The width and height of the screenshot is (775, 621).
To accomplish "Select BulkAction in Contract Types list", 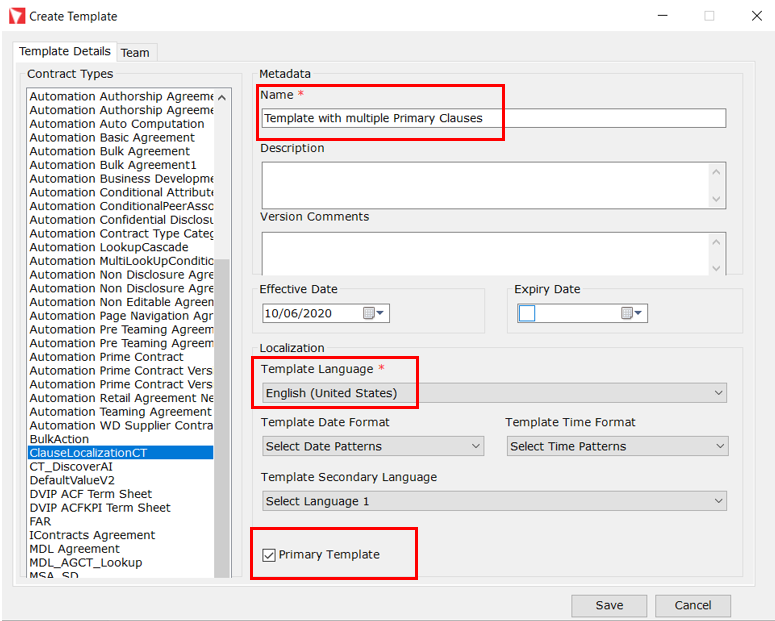I will 60,439.
